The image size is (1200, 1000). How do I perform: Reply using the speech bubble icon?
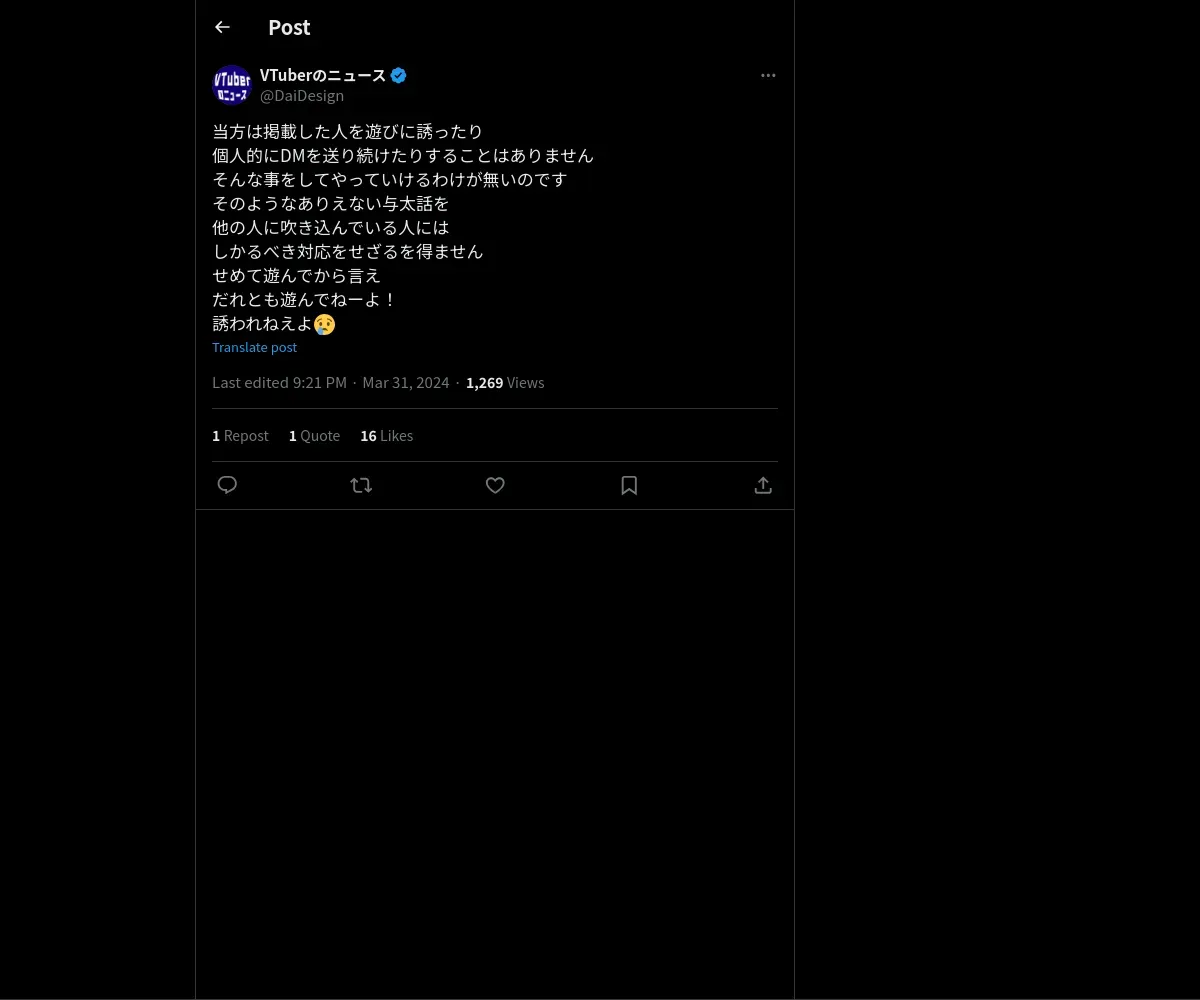pyautogui.click(x=227, y=485)
